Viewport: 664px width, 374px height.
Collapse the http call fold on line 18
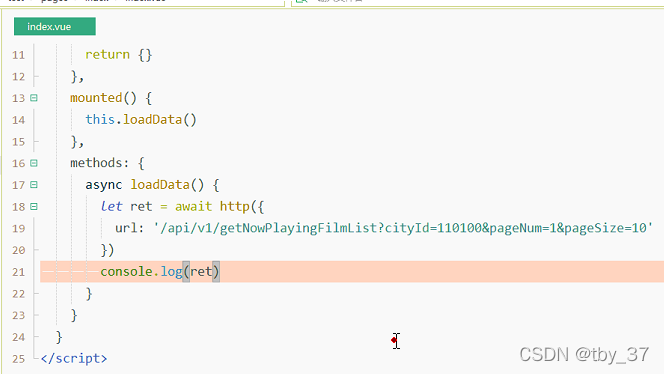[34, 207]
